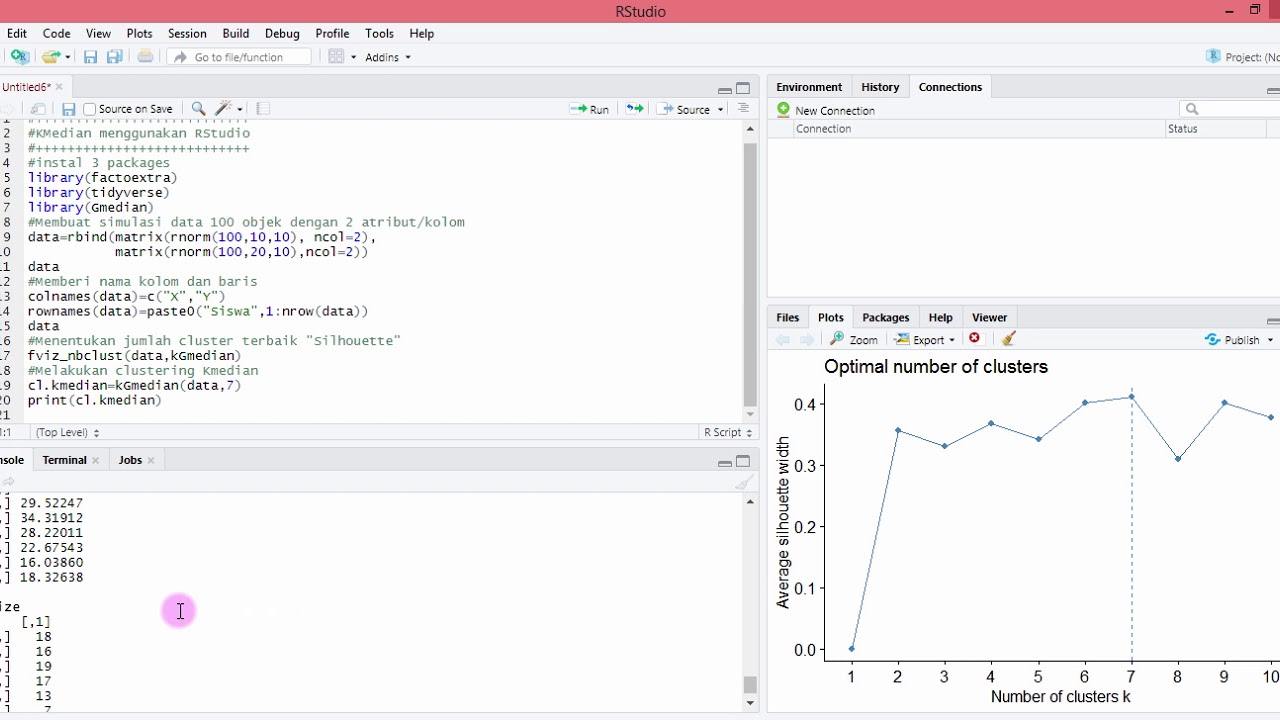Click console vertical scrollbar thumb

pyautogui.click(x=750, y=685)
